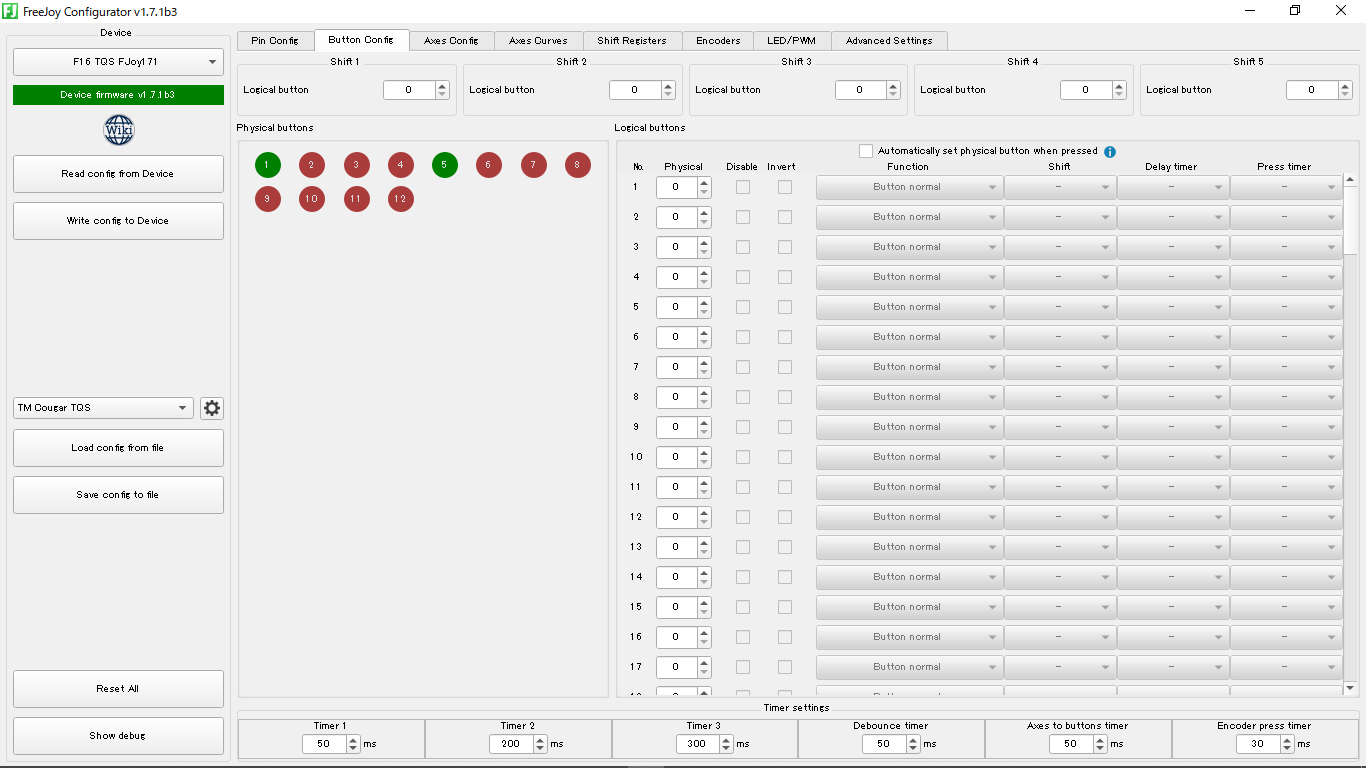Open Press timer dropdown for logical button 4
The height and width of the screenshot is (768, 1366).
1286,277
